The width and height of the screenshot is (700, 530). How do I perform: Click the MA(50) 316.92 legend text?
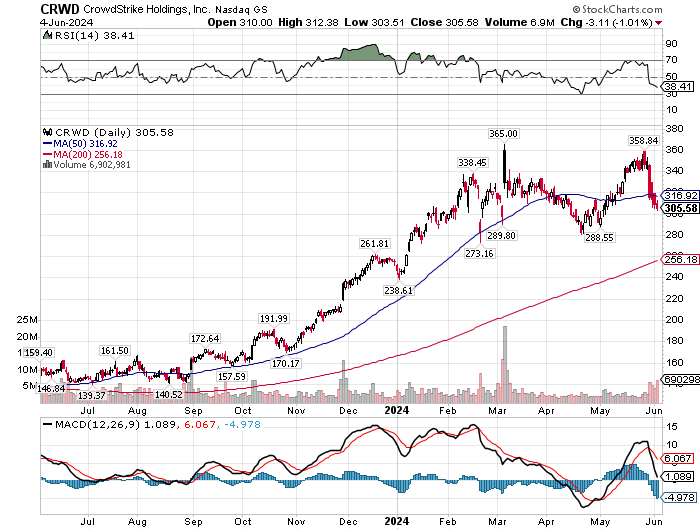click(x=85, y=144)
